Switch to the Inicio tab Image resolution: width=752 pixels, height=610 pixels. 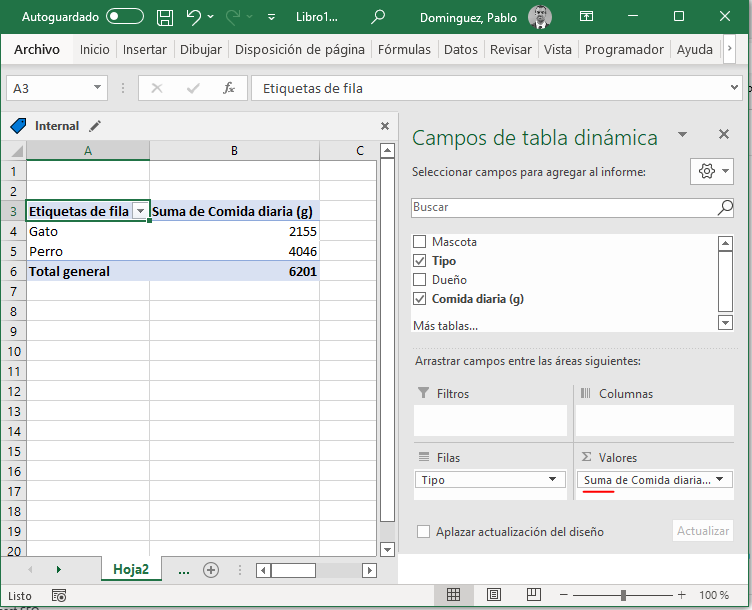[94, 49]
